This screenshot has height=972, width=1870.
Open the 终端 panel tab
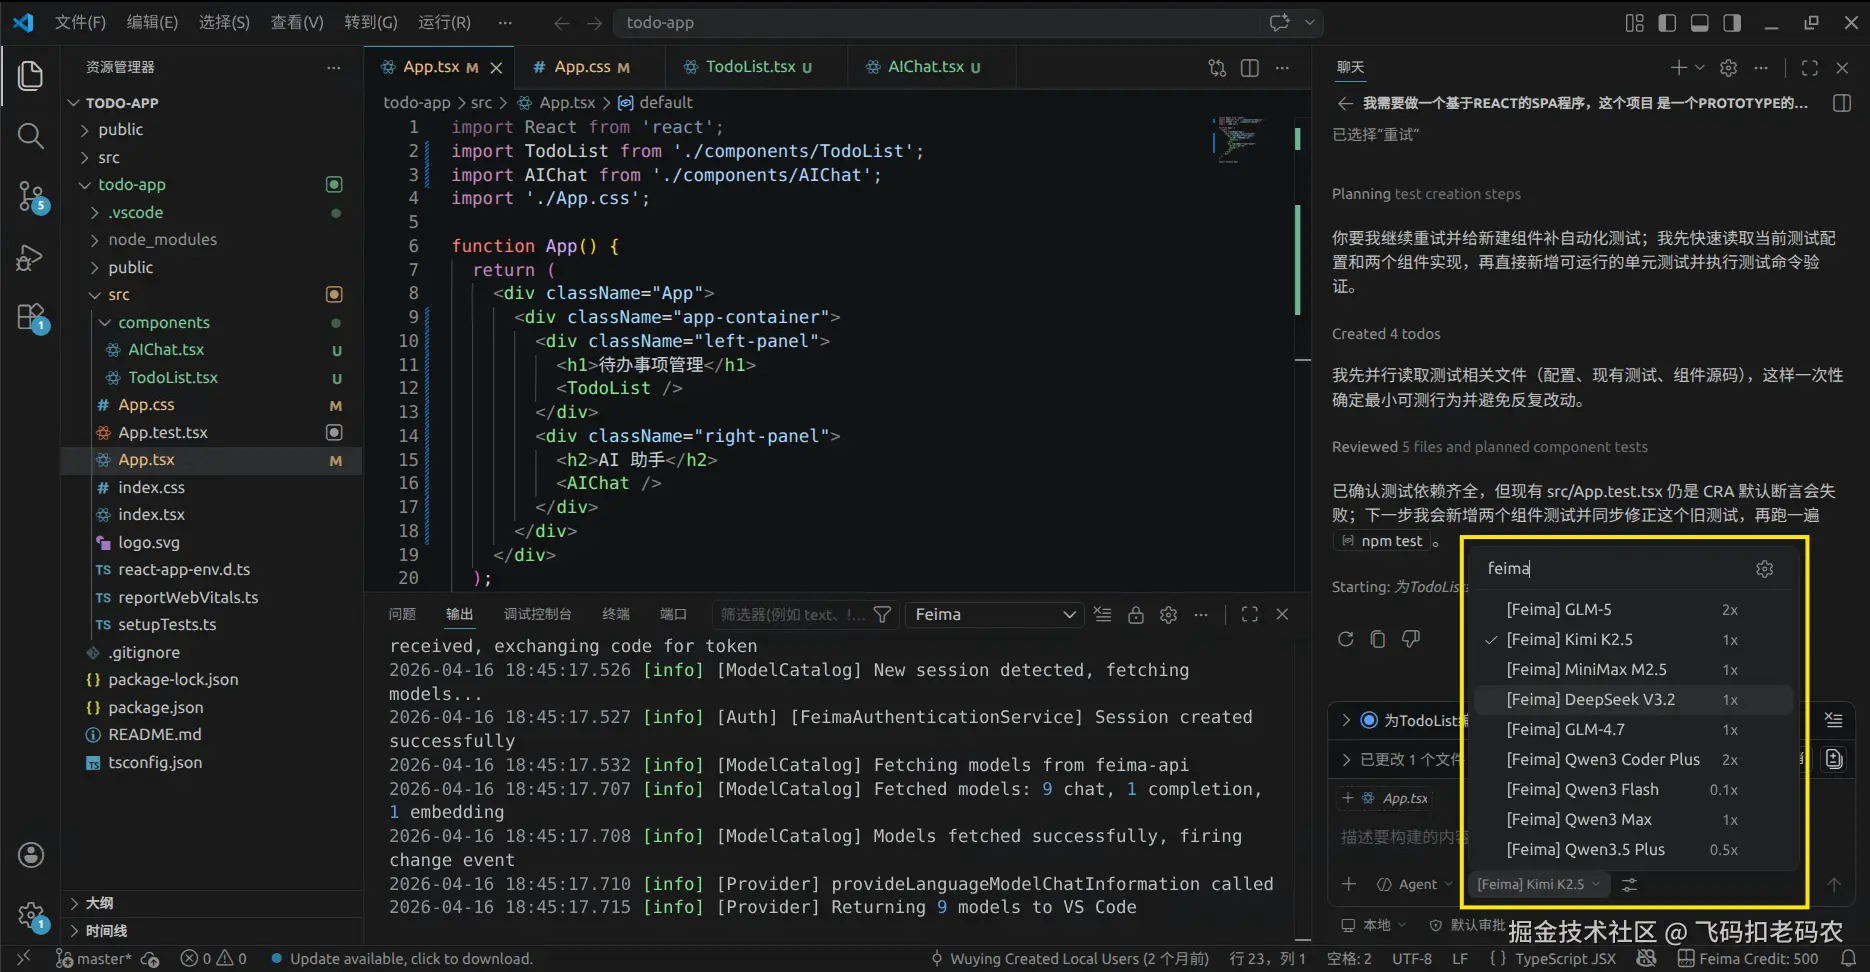tap(616, 615)
